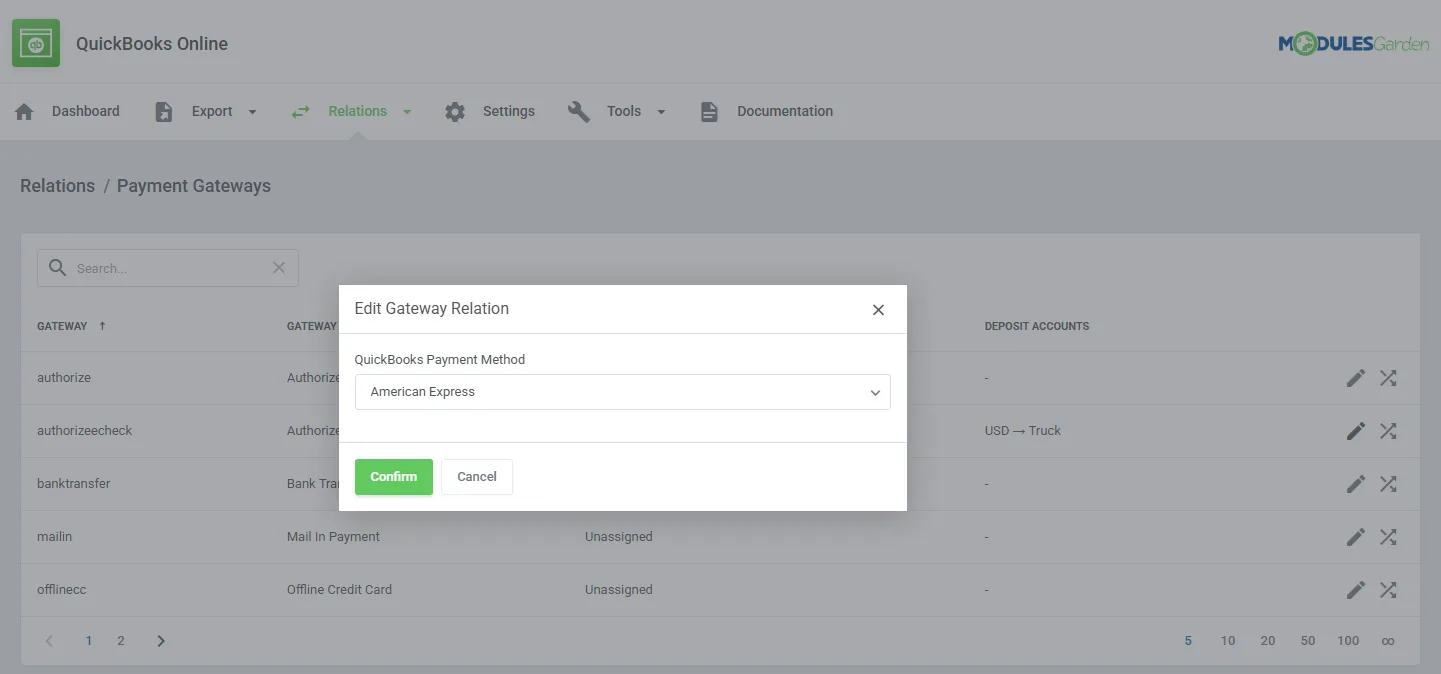Click Payment Gateways in the breadcrumb

(x=194, y=186)
